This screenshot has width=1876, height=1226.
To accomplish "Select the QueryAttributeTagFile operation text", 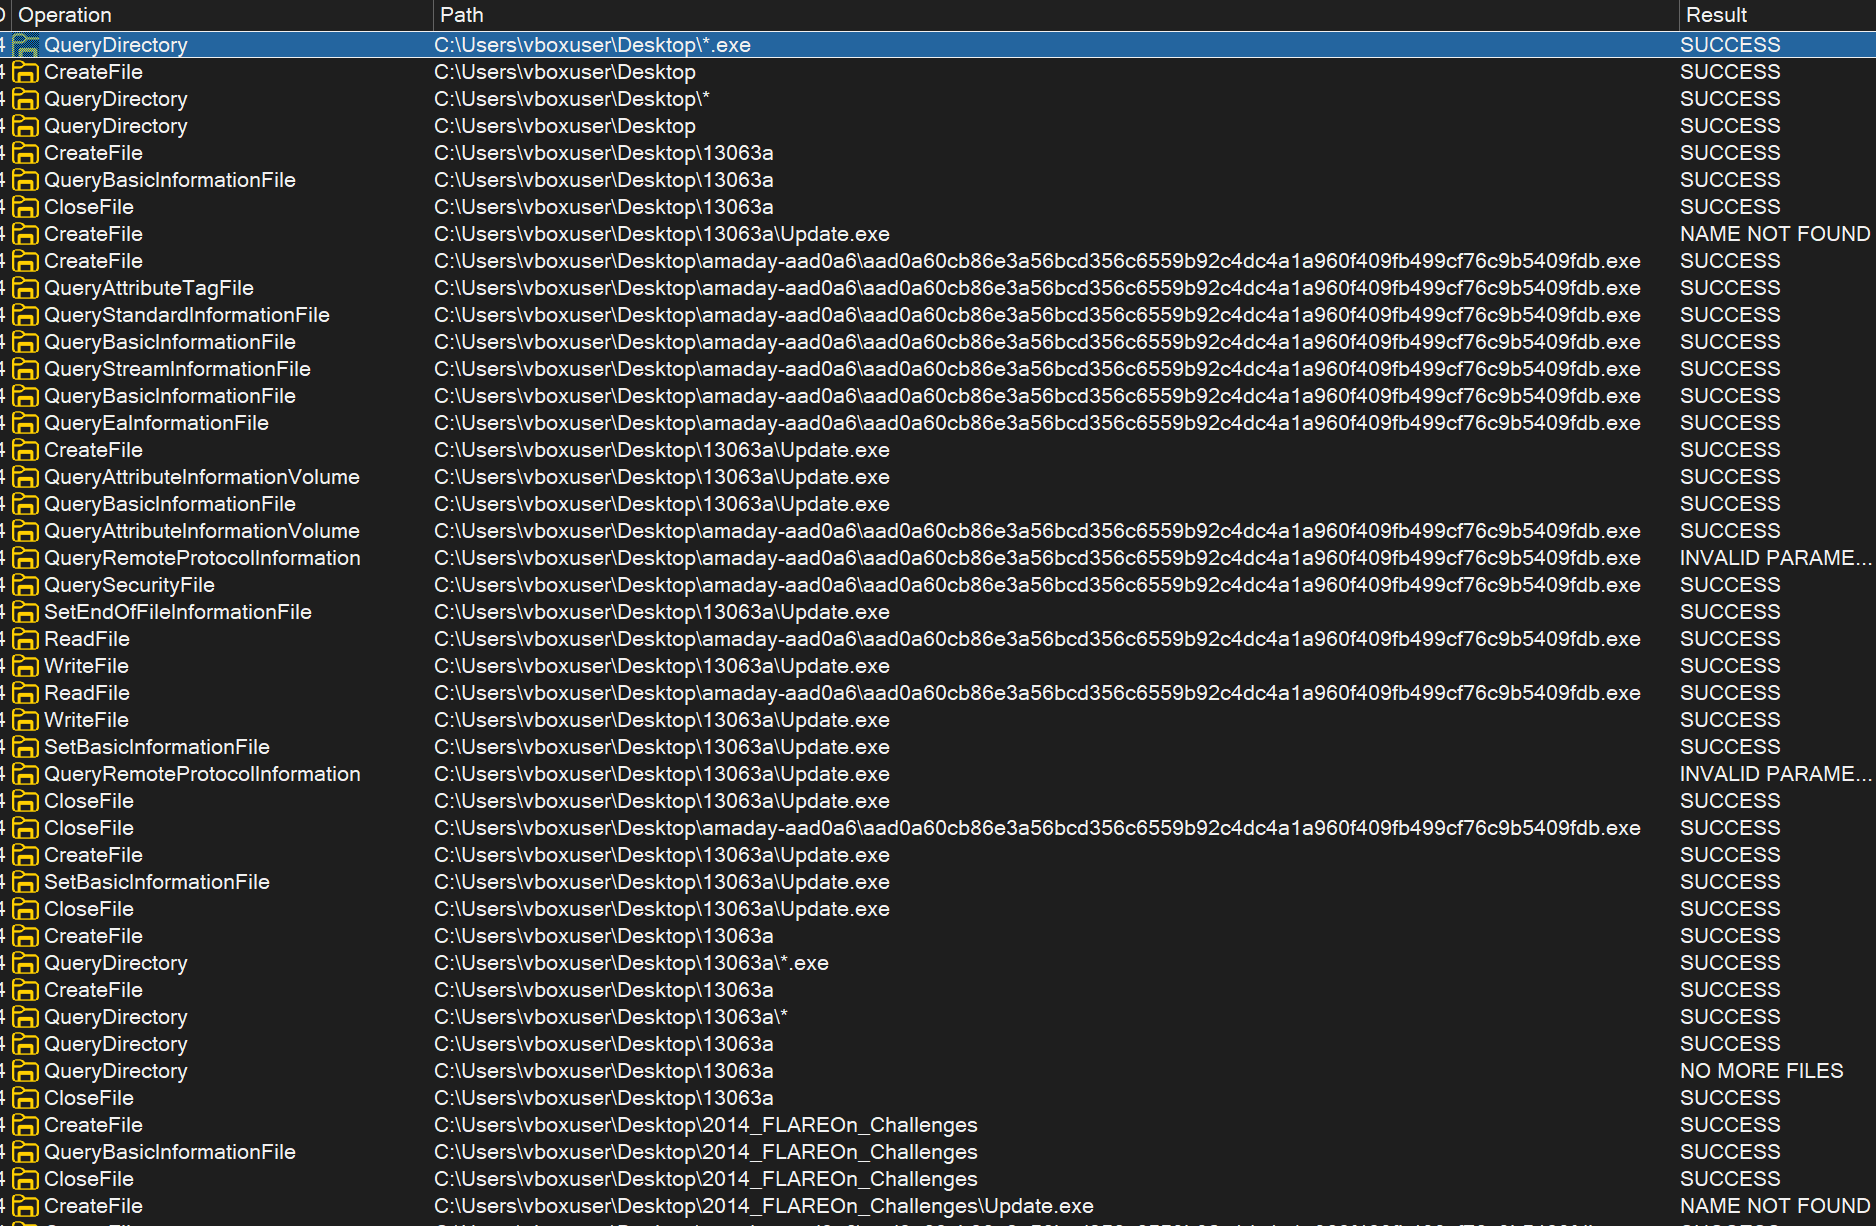I will pyautogui.click(x=148, y=288).
